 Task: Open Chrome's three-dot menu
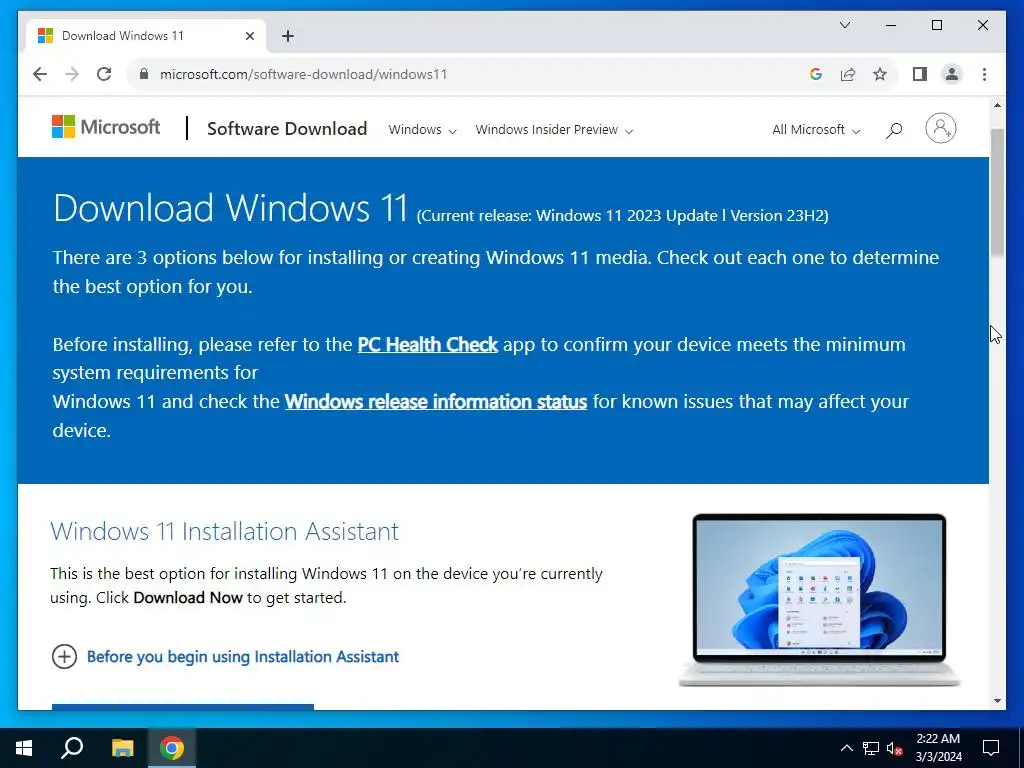(984, 74)
